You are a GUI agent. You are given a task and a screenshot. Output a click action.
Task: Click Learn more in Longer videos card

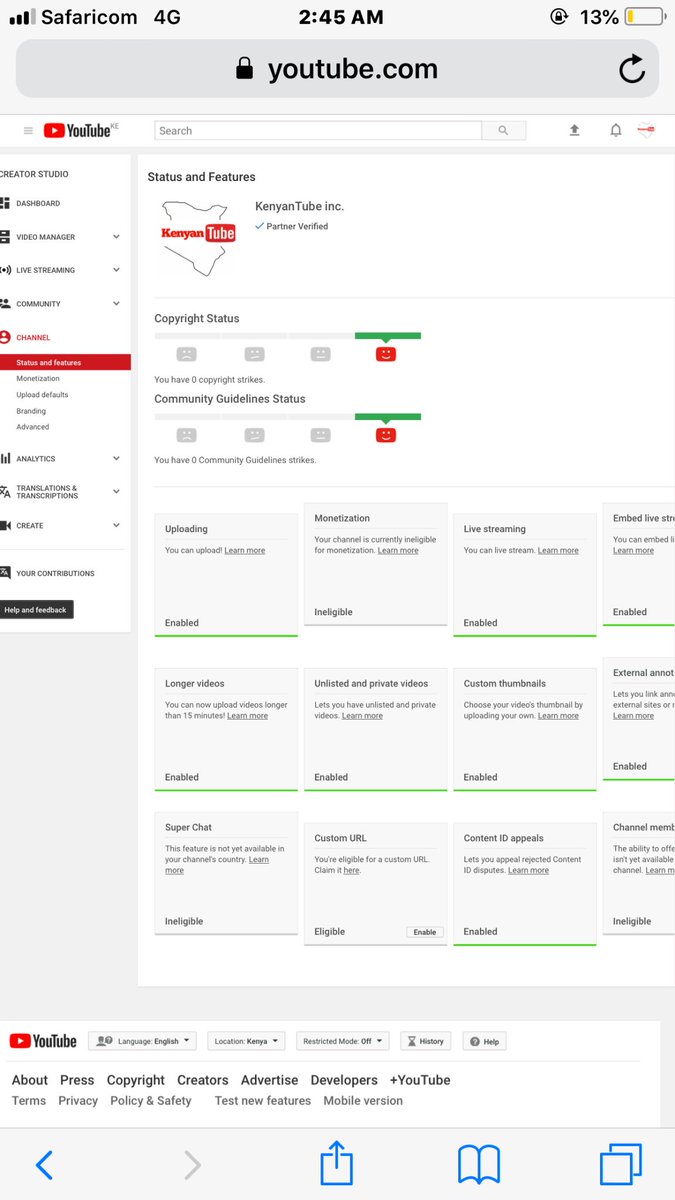247,716
